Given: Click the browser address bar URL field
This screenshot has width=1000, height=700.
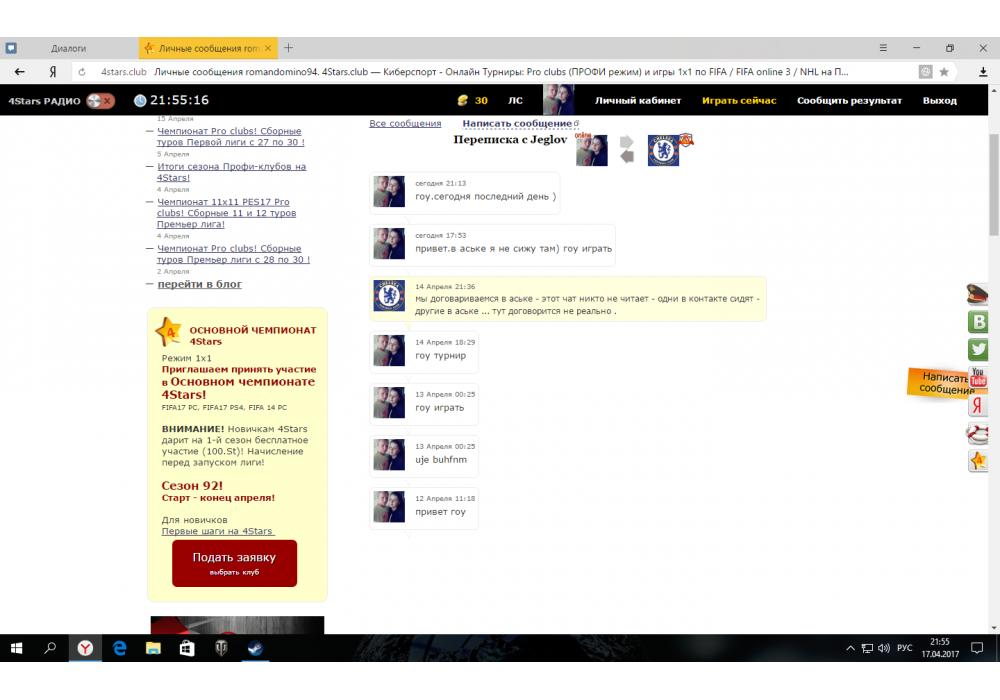Looking at the screenshot, I should (x=480, y=72).
